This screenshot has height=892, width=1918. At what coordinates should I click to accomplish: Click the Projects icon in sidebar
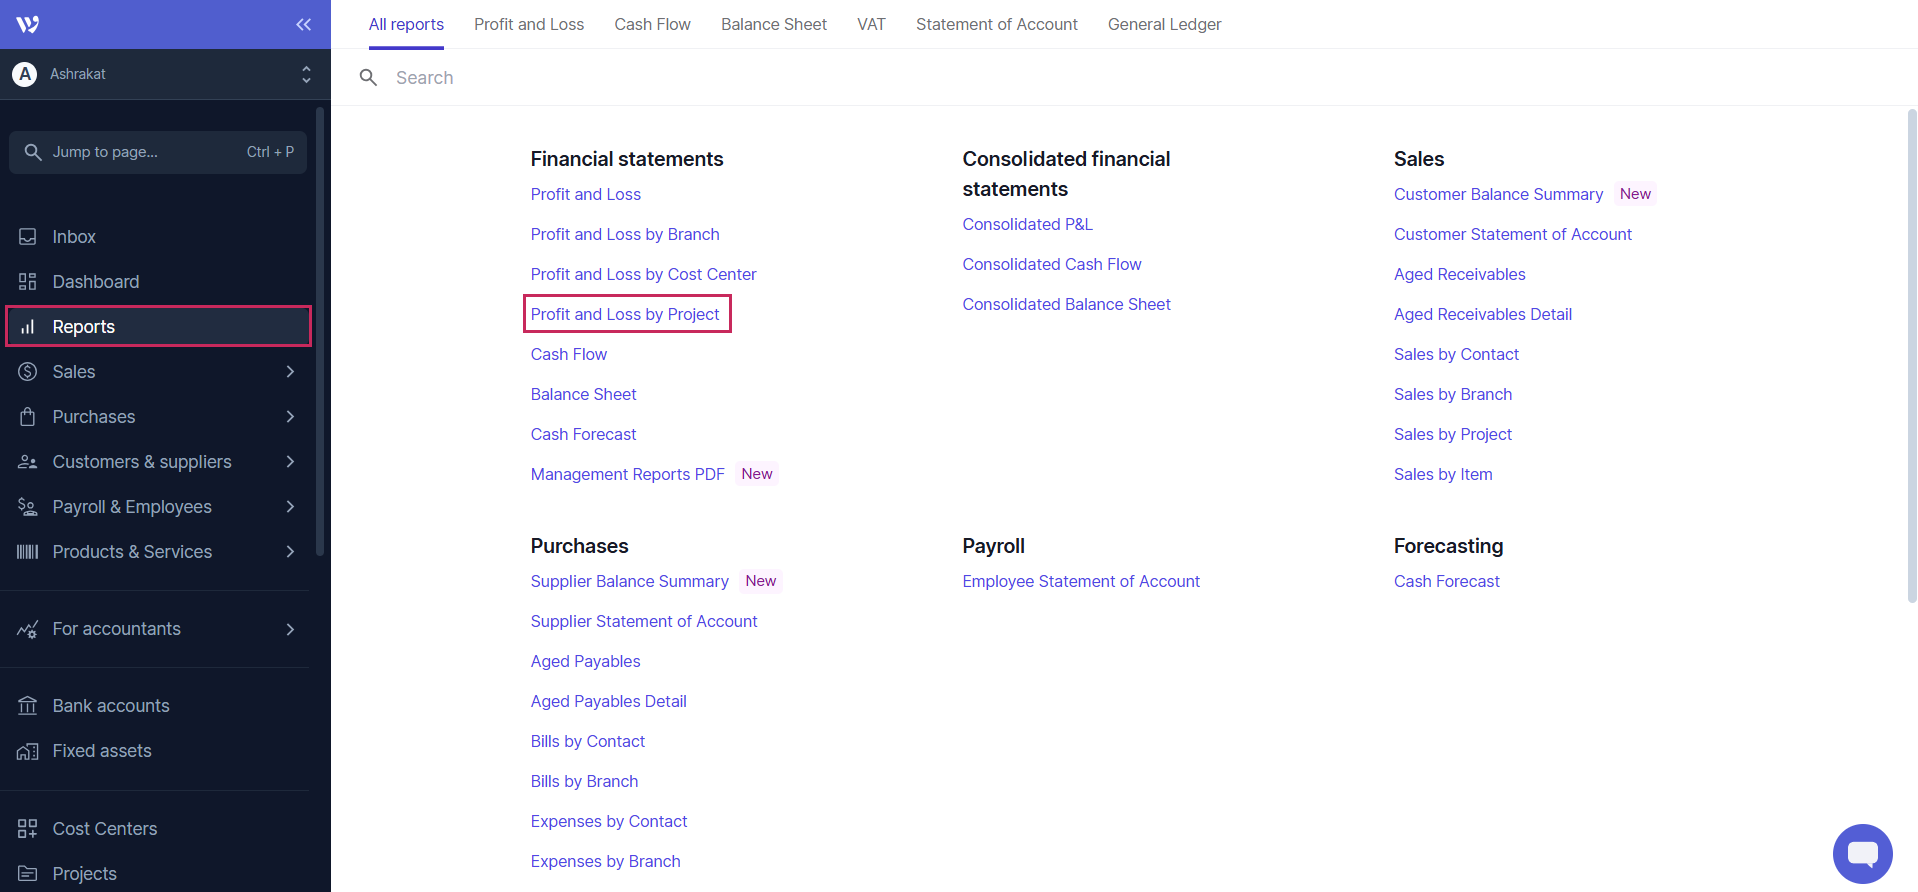click(28, 874)
